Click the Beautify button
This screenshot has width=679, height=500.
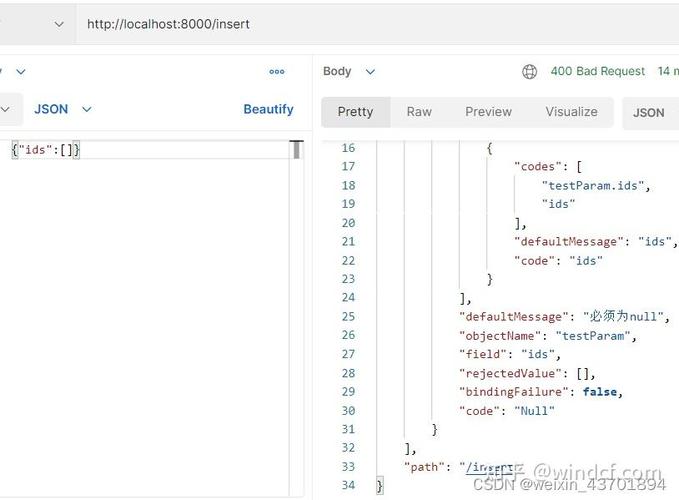pos(268,109)
